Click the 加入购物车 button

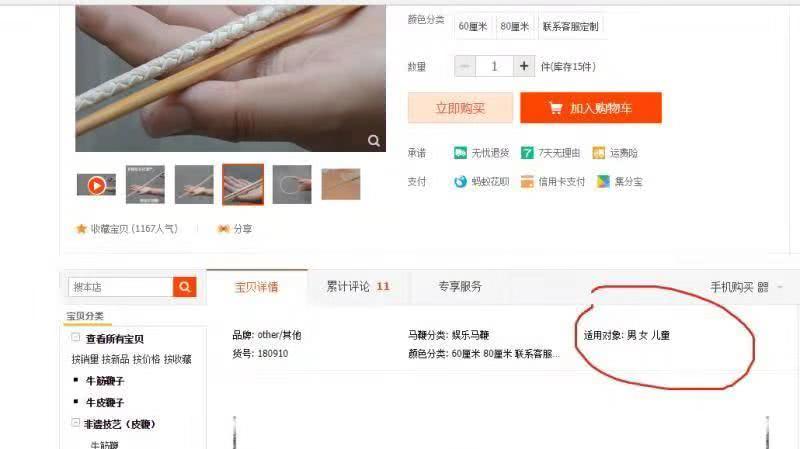tap(591, 108)
